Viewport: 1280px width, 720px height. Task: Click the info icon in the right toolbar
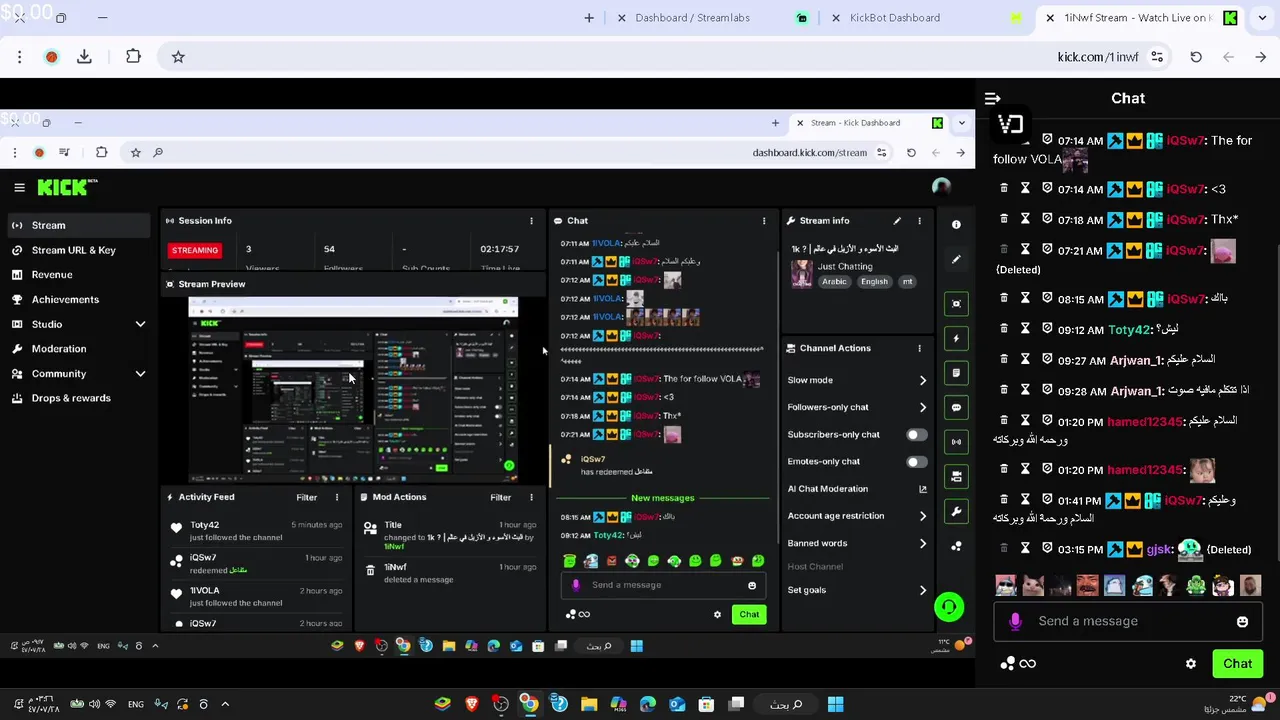pyautogui.click(x=956, y=225)
